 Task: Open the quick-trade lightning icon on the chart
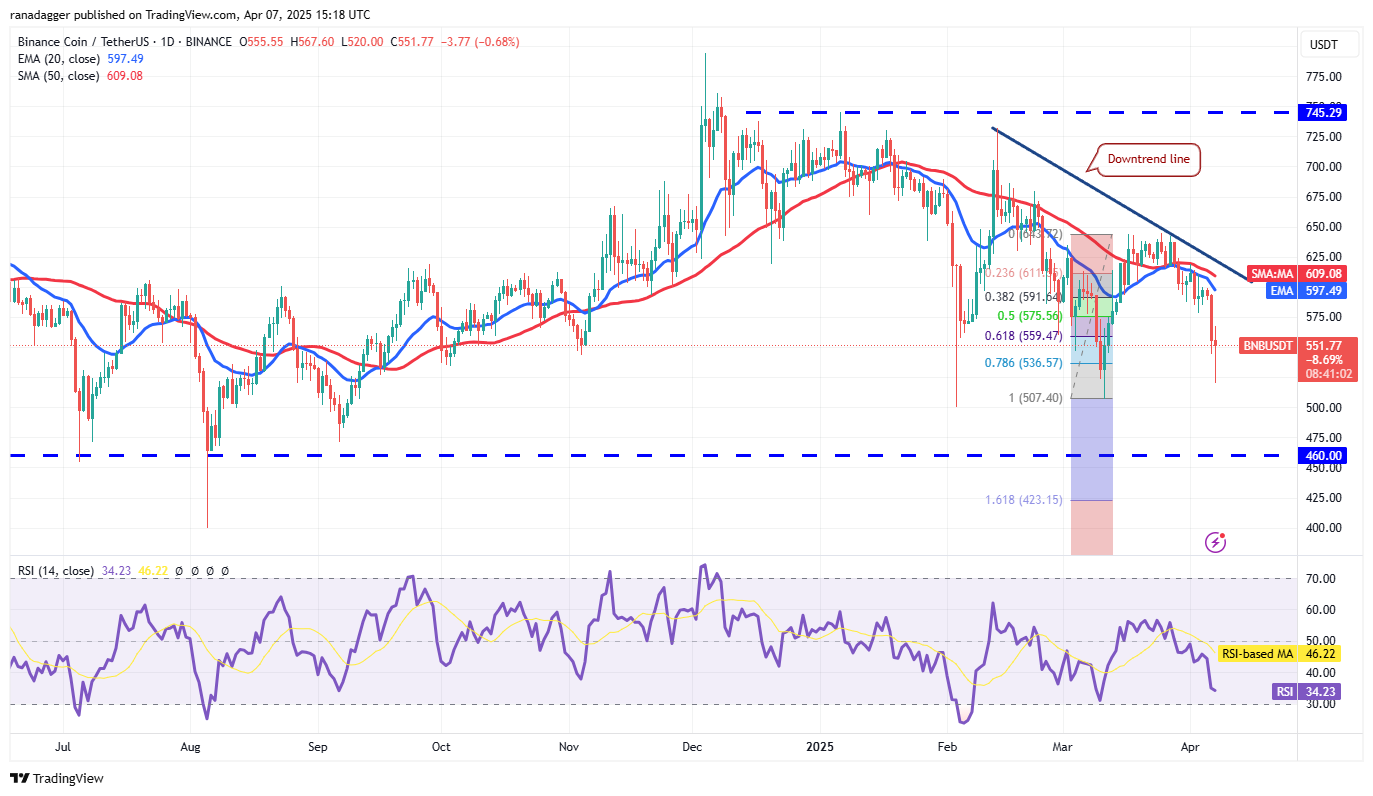point(1214,541)
